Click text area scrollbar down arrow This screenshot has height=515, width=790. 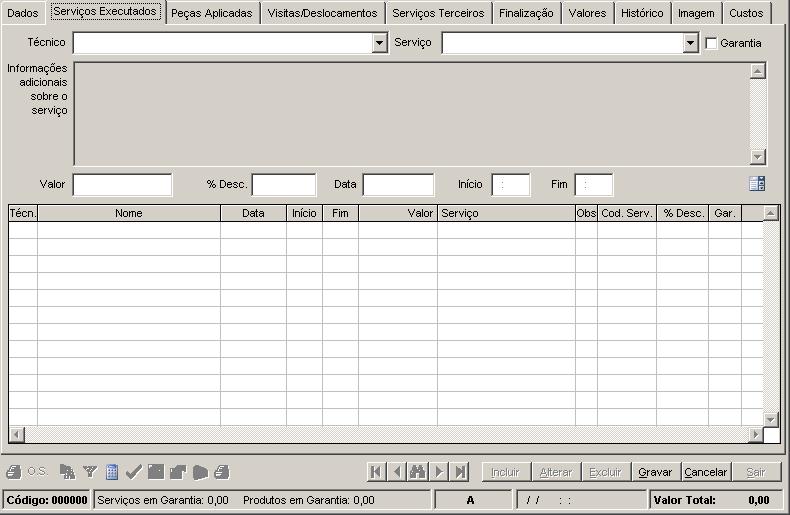click(758, 157)
